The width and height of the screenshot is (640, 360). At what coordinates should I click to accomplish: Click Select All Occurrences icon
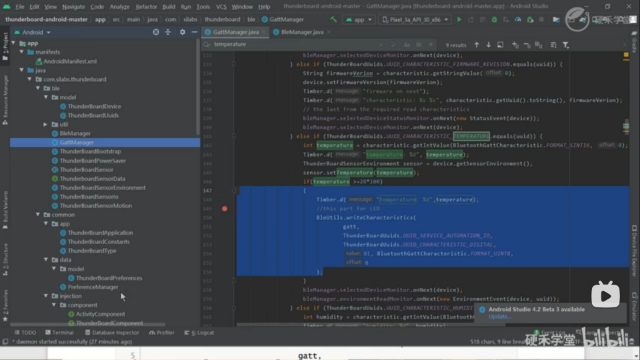pos(539,44)
